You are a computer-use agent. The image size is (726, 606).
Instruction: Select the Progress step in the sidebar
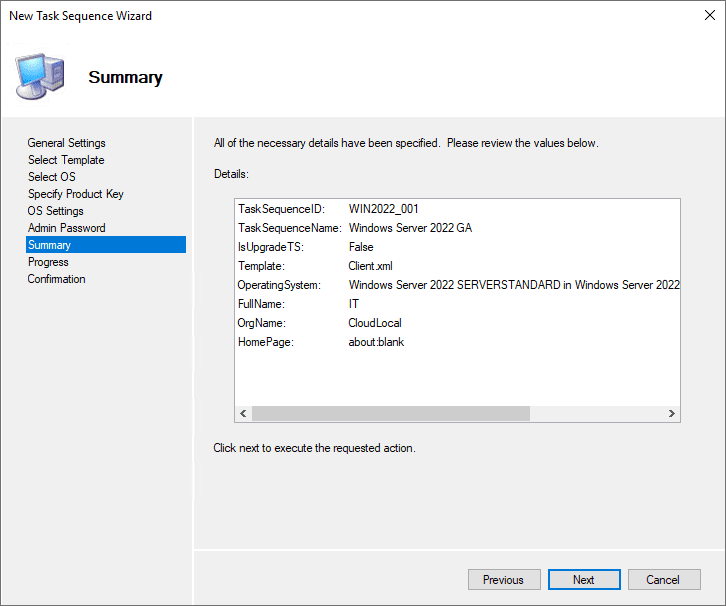(48, 262)
